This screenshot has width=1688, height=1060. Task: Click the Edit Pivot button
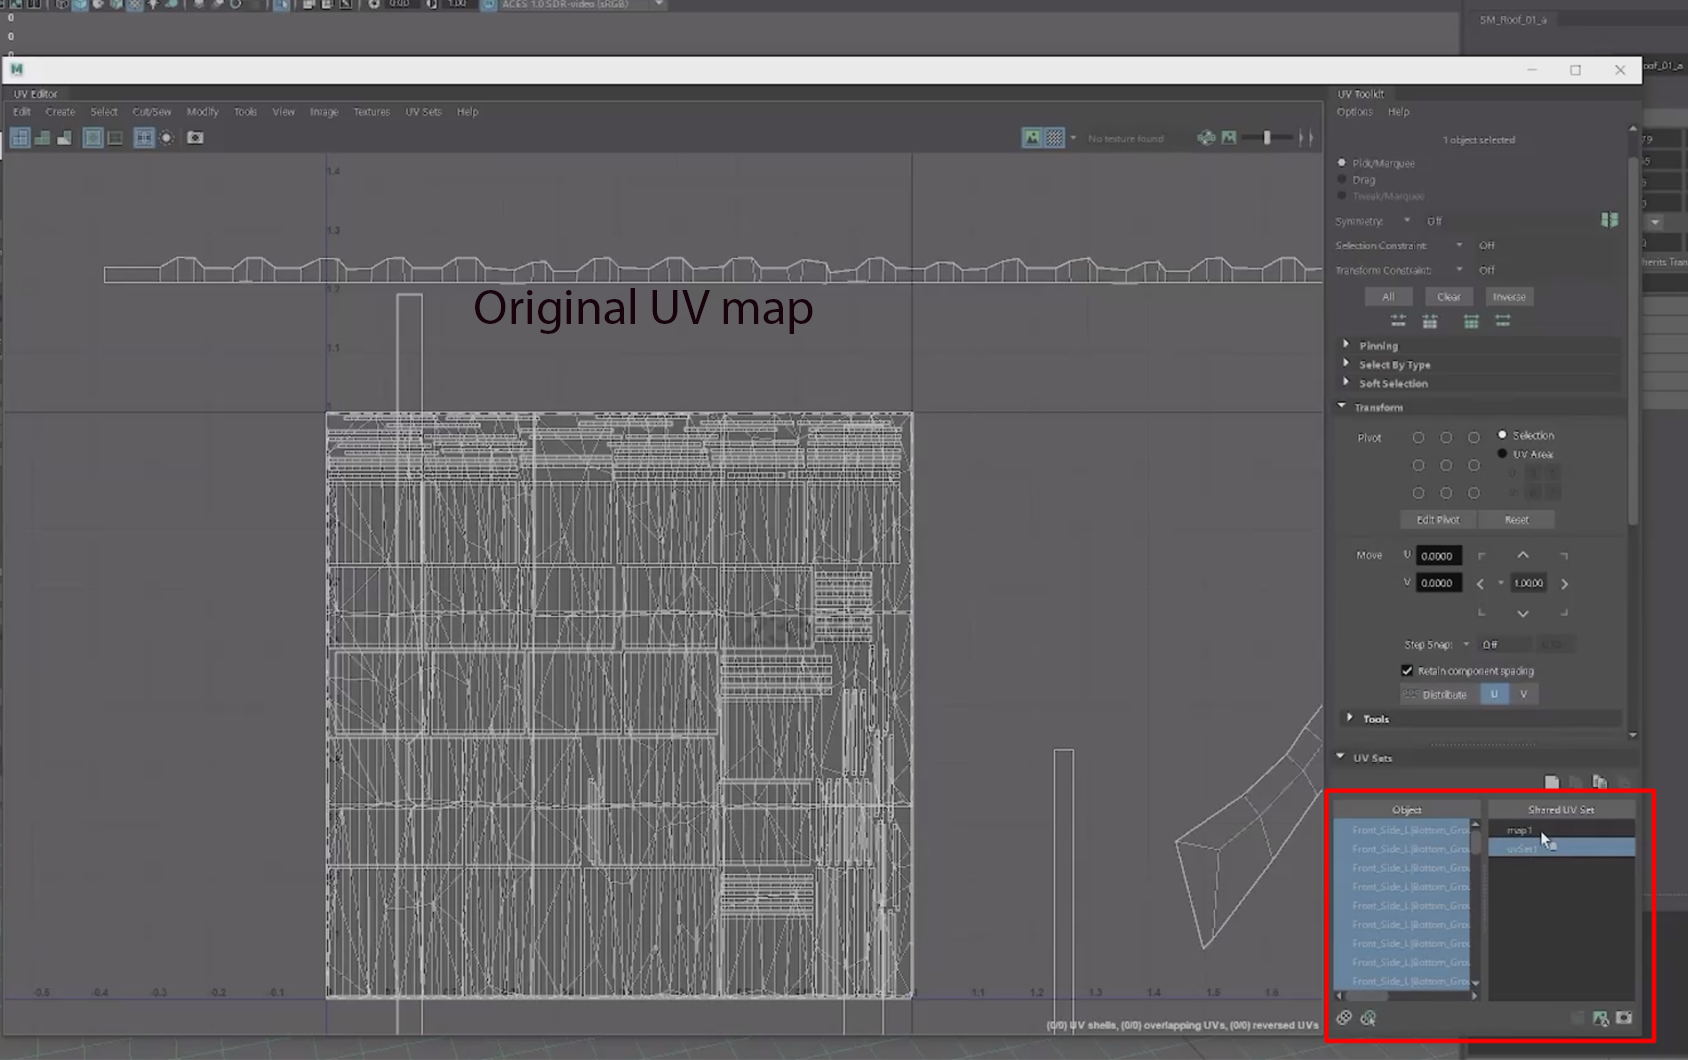1438,520
